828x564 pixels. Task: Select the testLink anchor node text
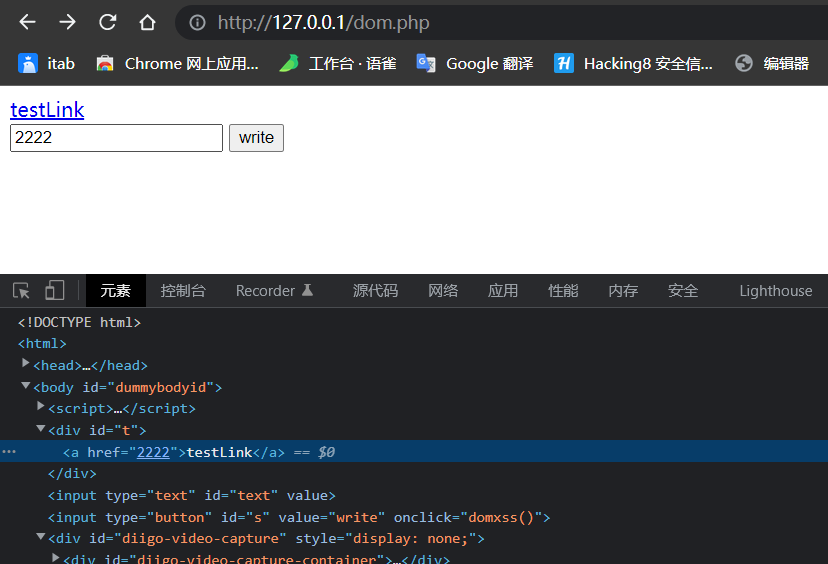[219, 453]
